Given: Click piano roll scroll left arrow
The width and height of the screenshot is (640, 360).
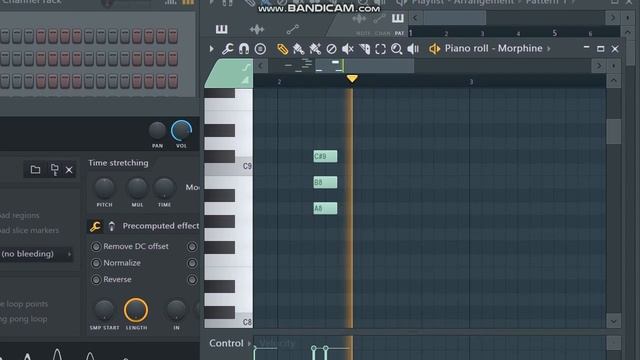Looking at the screenshot, I should (260, 66).
